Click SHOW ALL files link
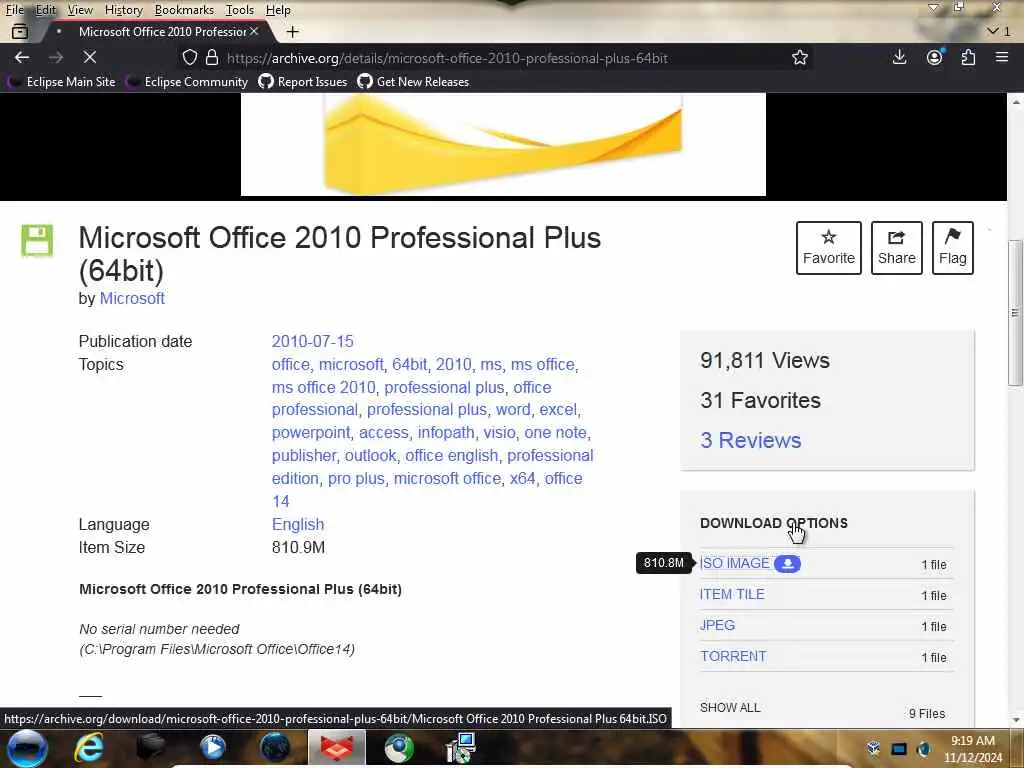1024x768 pixels. pos(730,707)
